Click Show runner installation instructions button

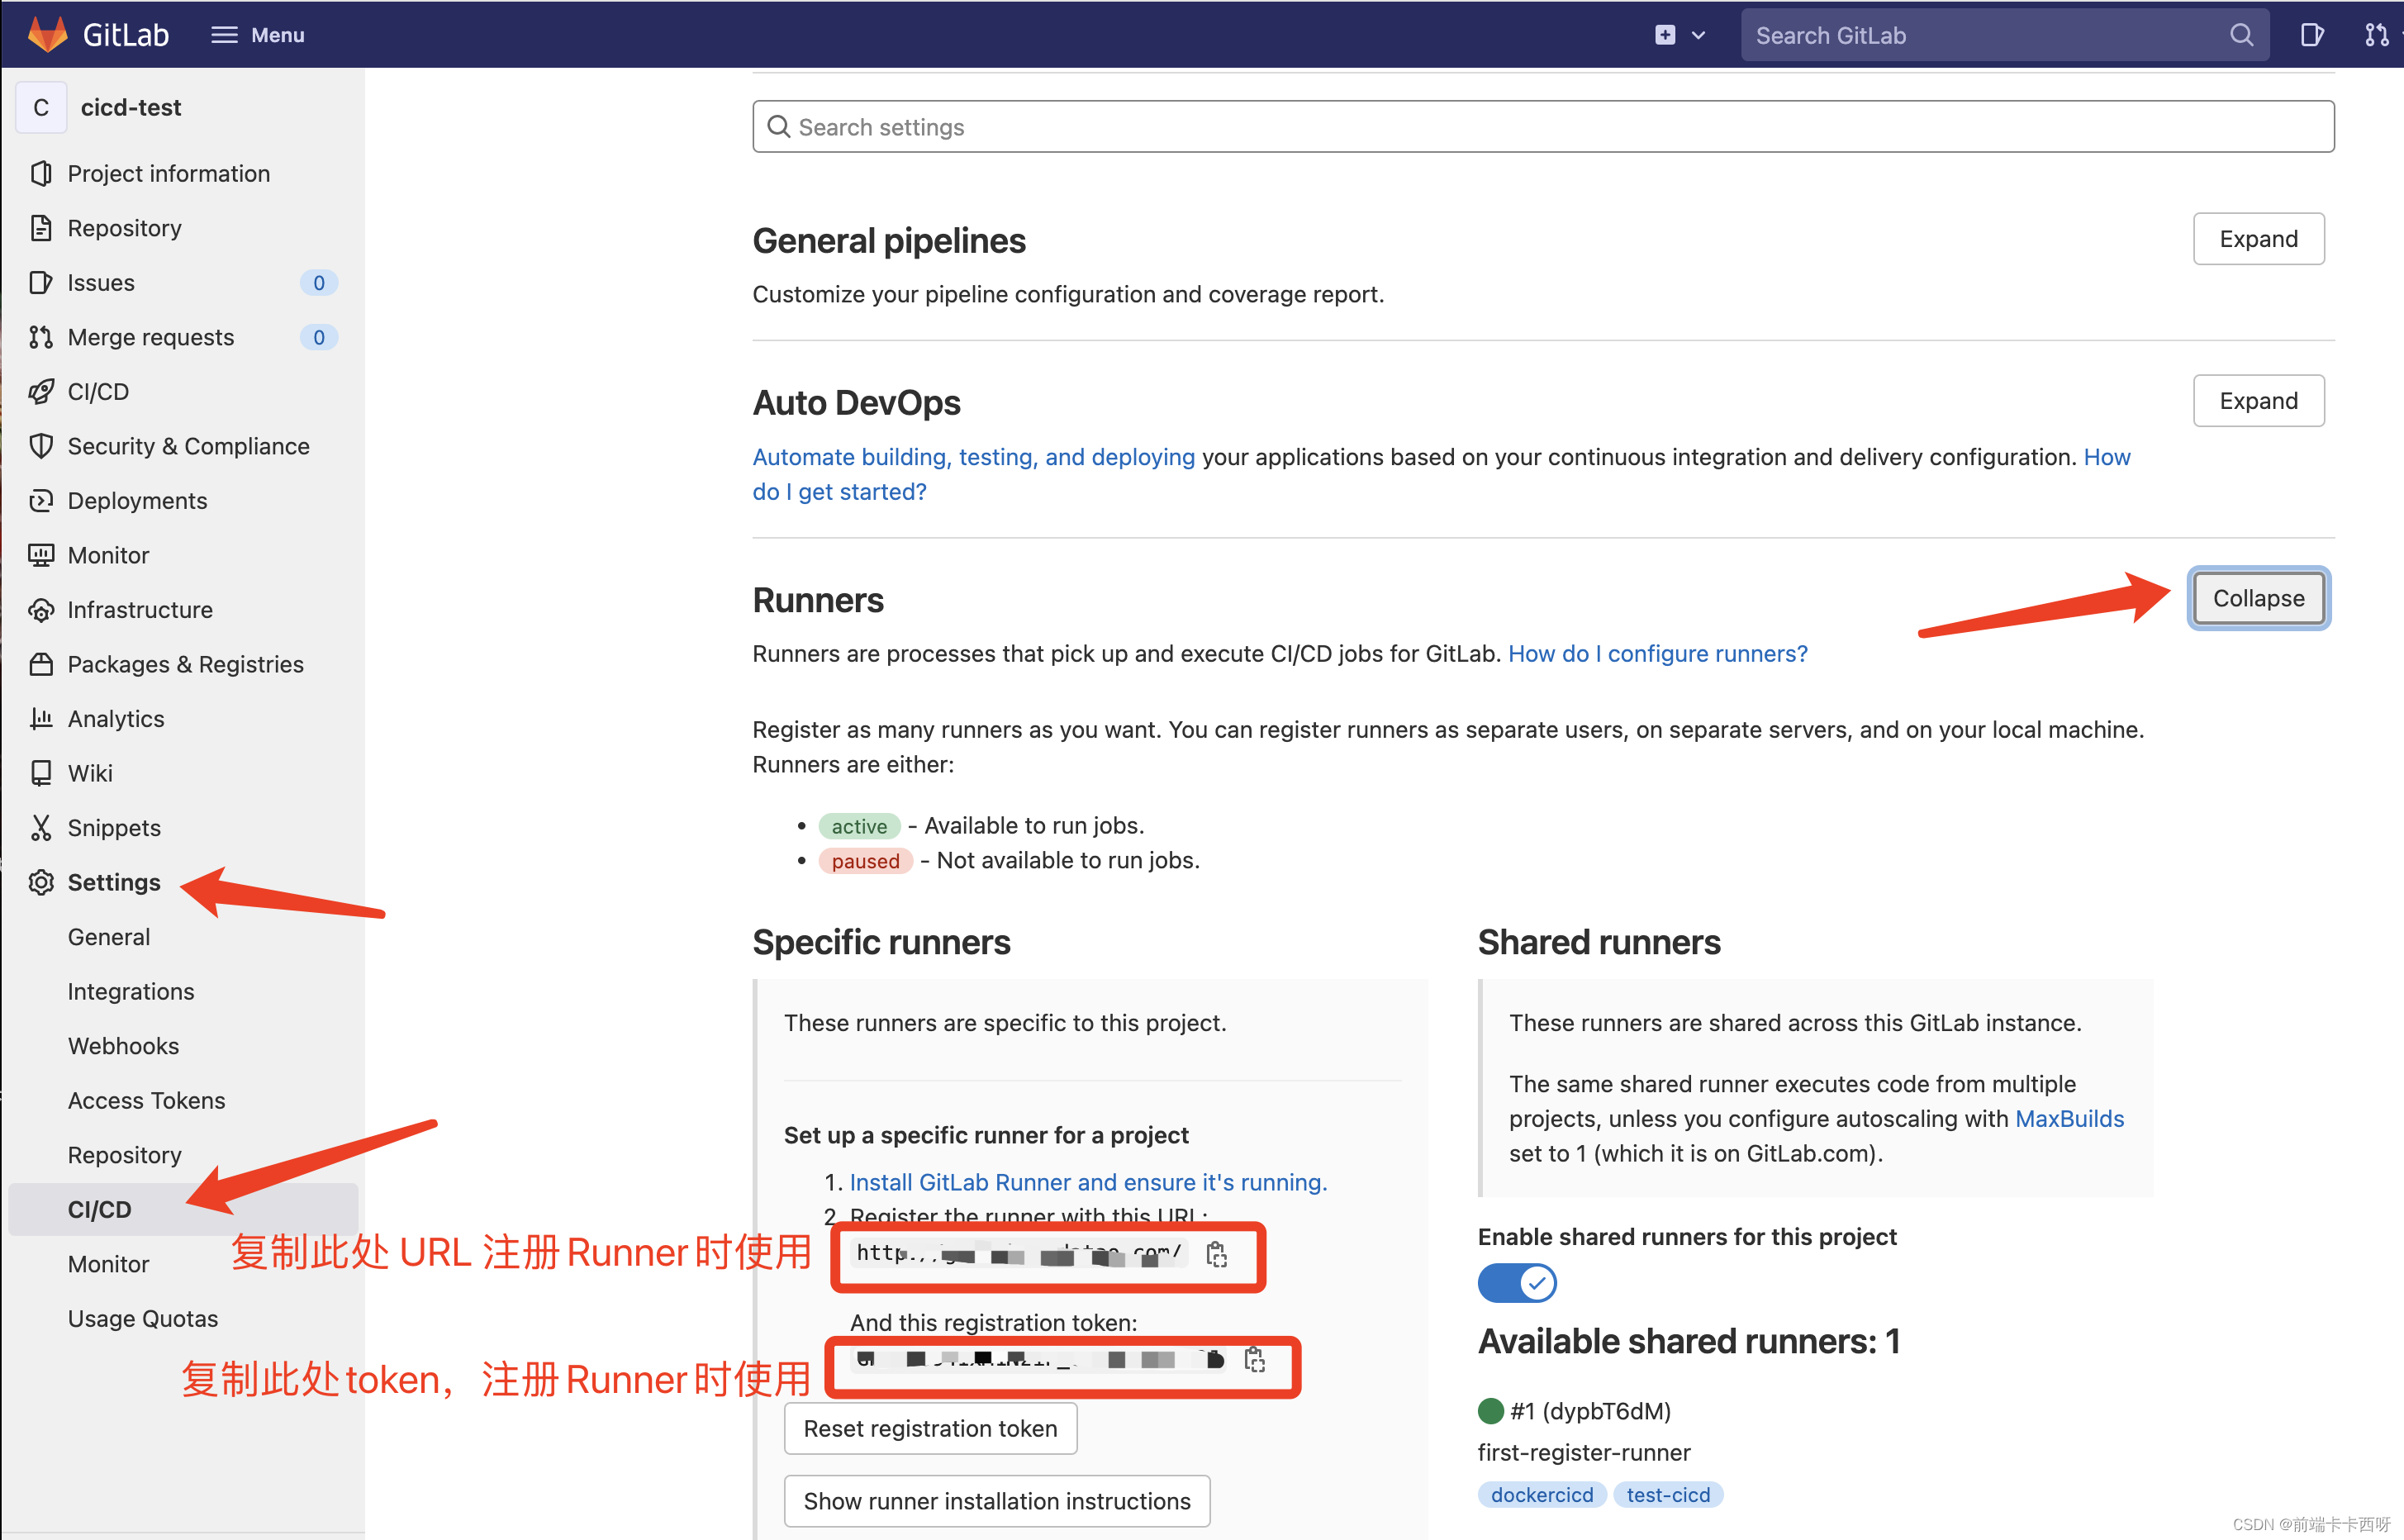click(997, 1500)
